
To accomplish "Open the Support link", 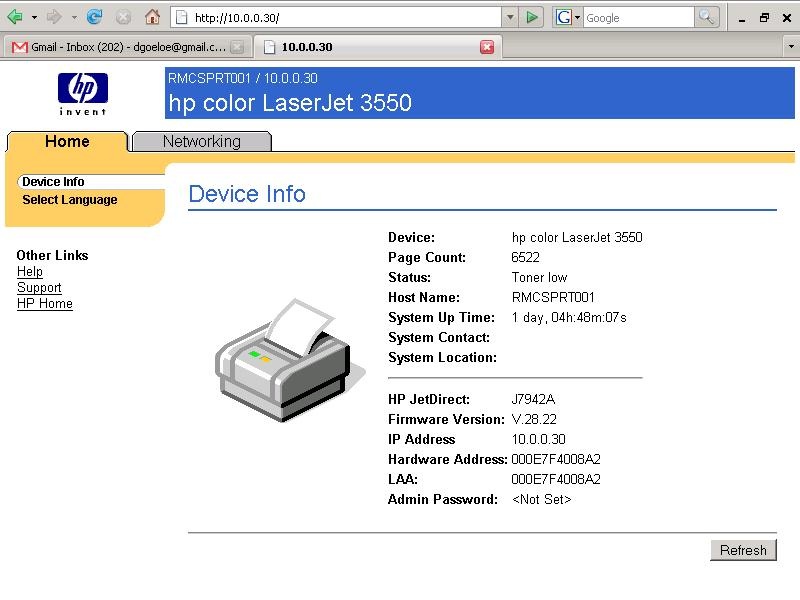I will click(x=39, y=288).
